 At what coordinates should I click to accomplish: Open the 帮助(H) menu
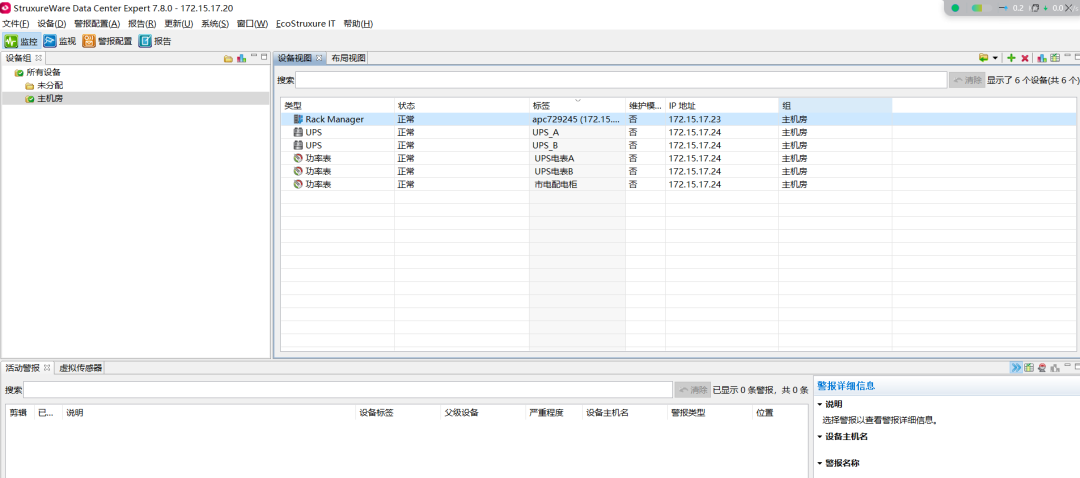point(358,23)
